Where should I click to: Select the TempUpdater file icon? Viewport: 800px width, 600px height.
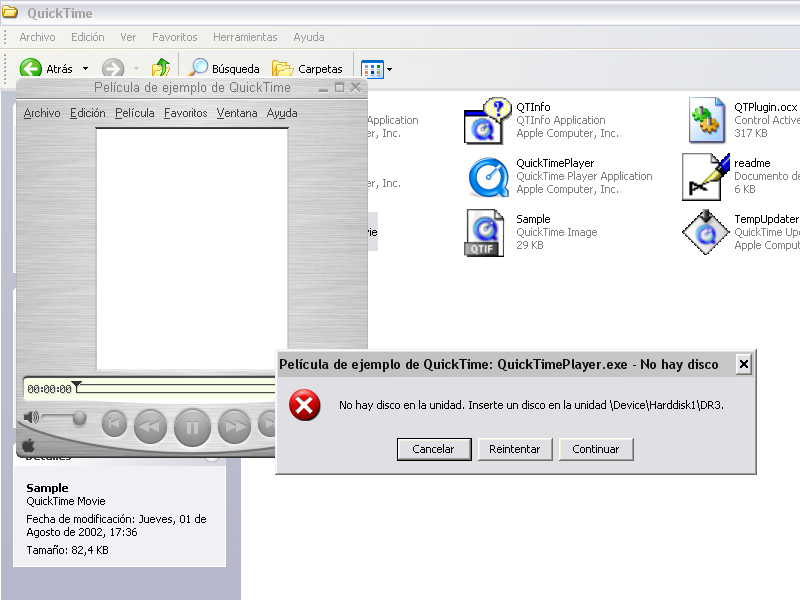click(706, 232)
